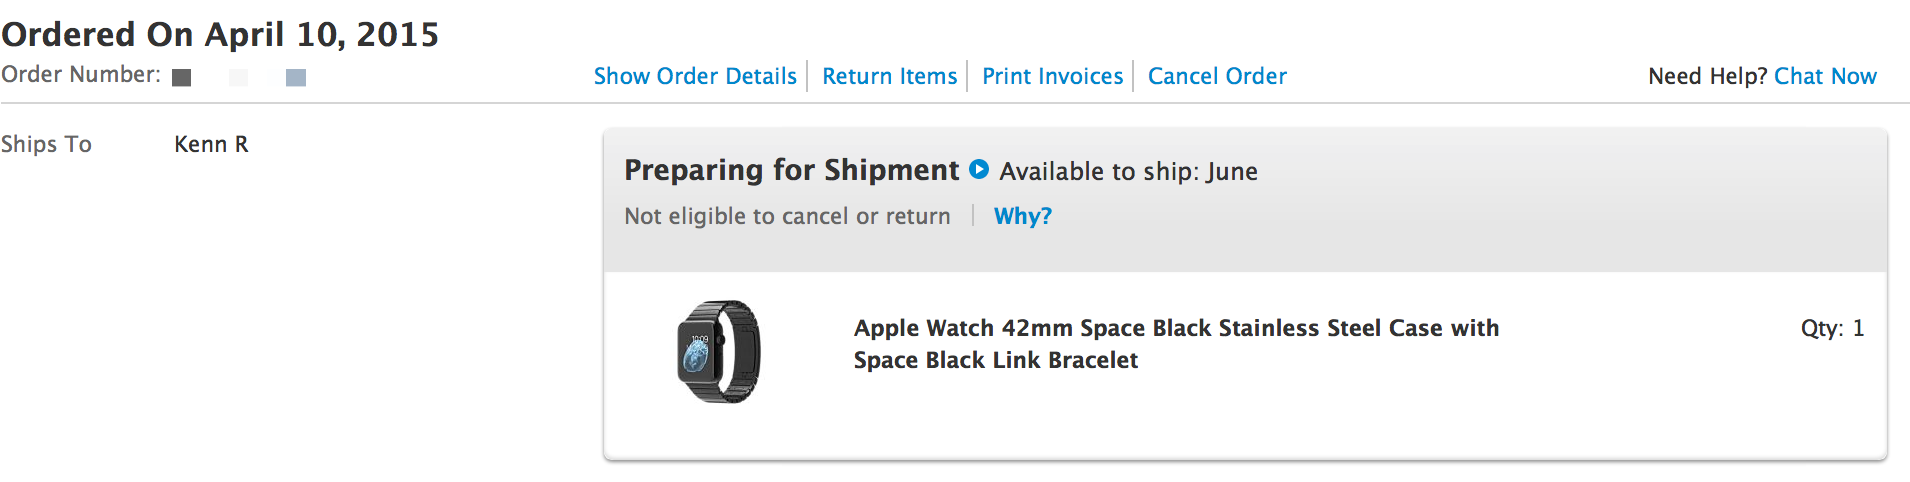The image size is (1910, 482).
Task: Click the Ordered On April 10, 2015 heading
Action: click(x=220, y=34)
